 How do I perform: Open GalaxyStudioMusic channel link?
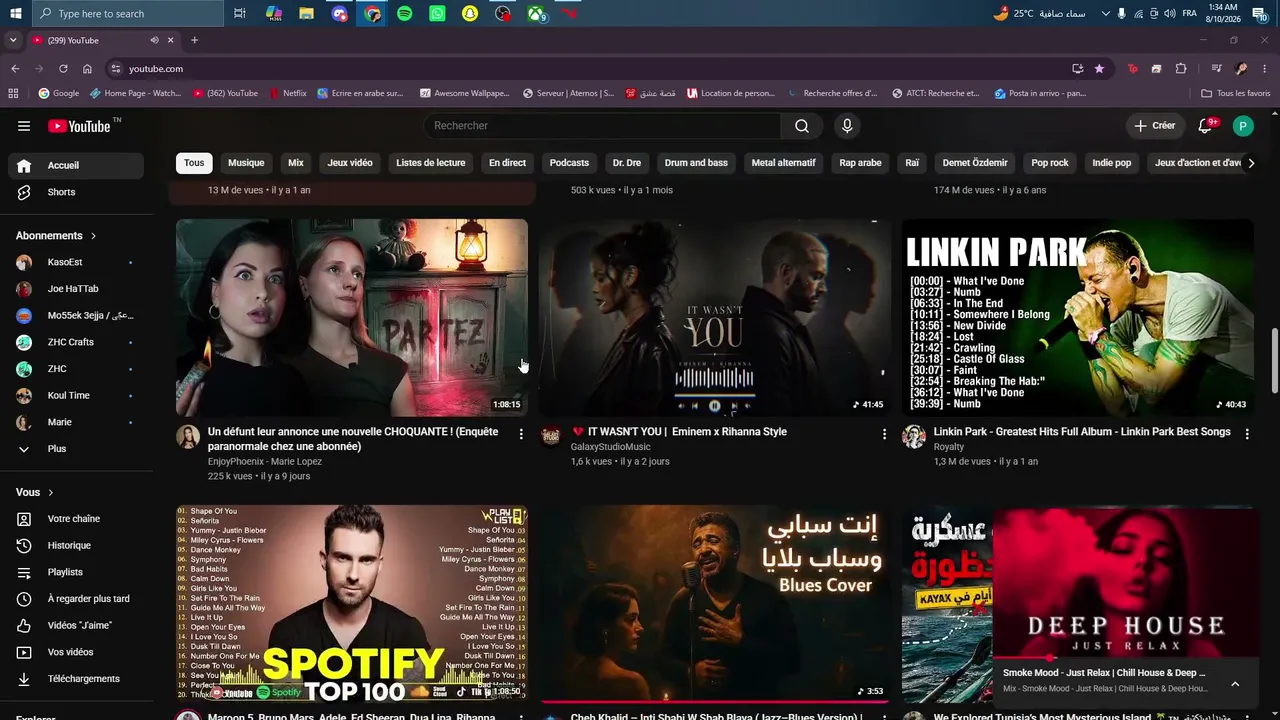610,447
